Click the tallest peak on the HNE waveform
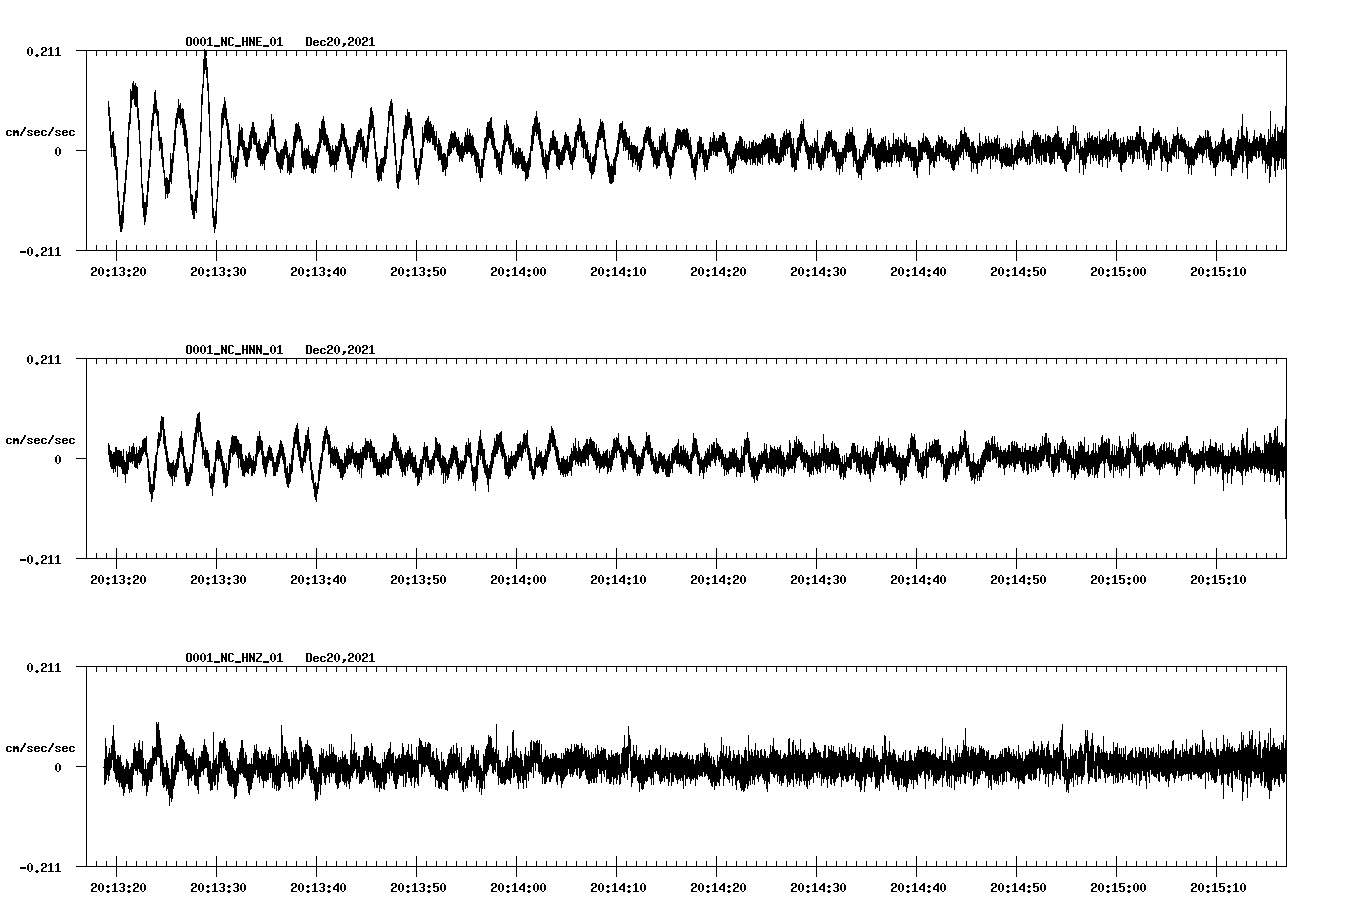 click(x=205, y=55)
